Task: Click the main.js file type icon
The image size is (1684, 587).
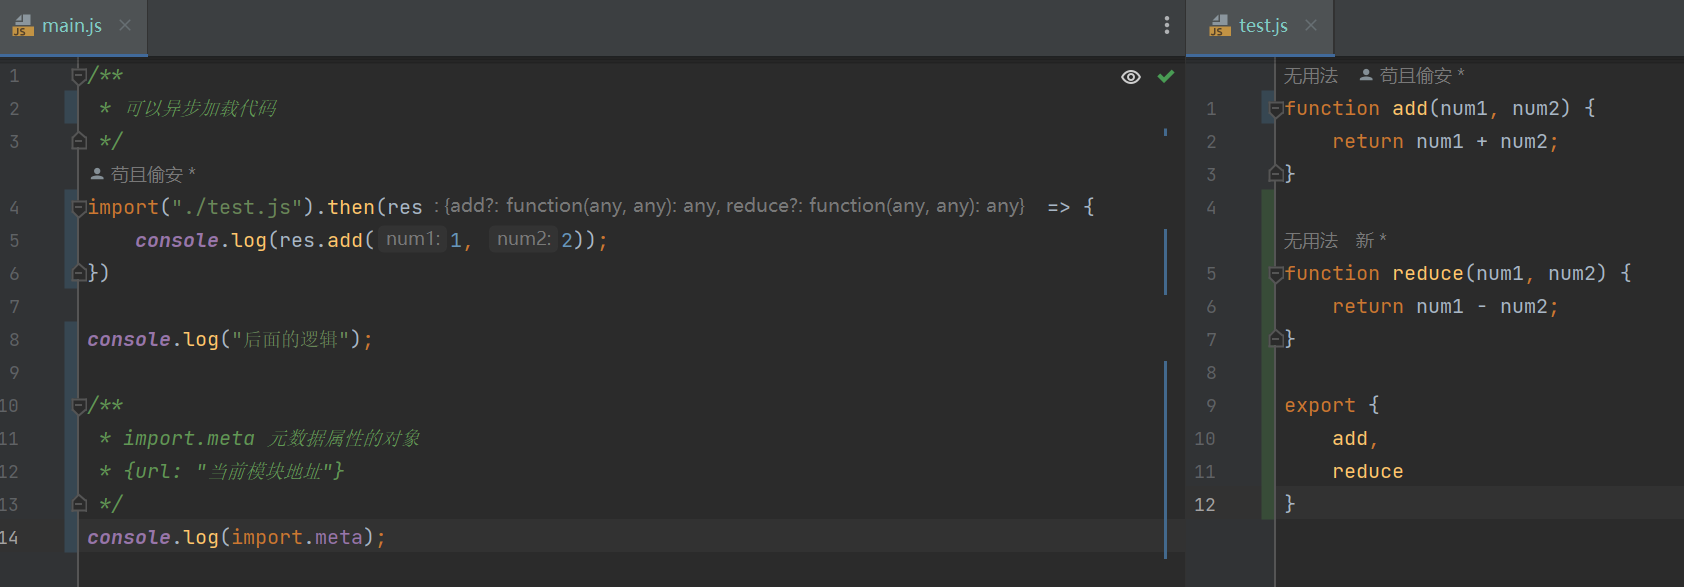Action: (x=23, y=26)
